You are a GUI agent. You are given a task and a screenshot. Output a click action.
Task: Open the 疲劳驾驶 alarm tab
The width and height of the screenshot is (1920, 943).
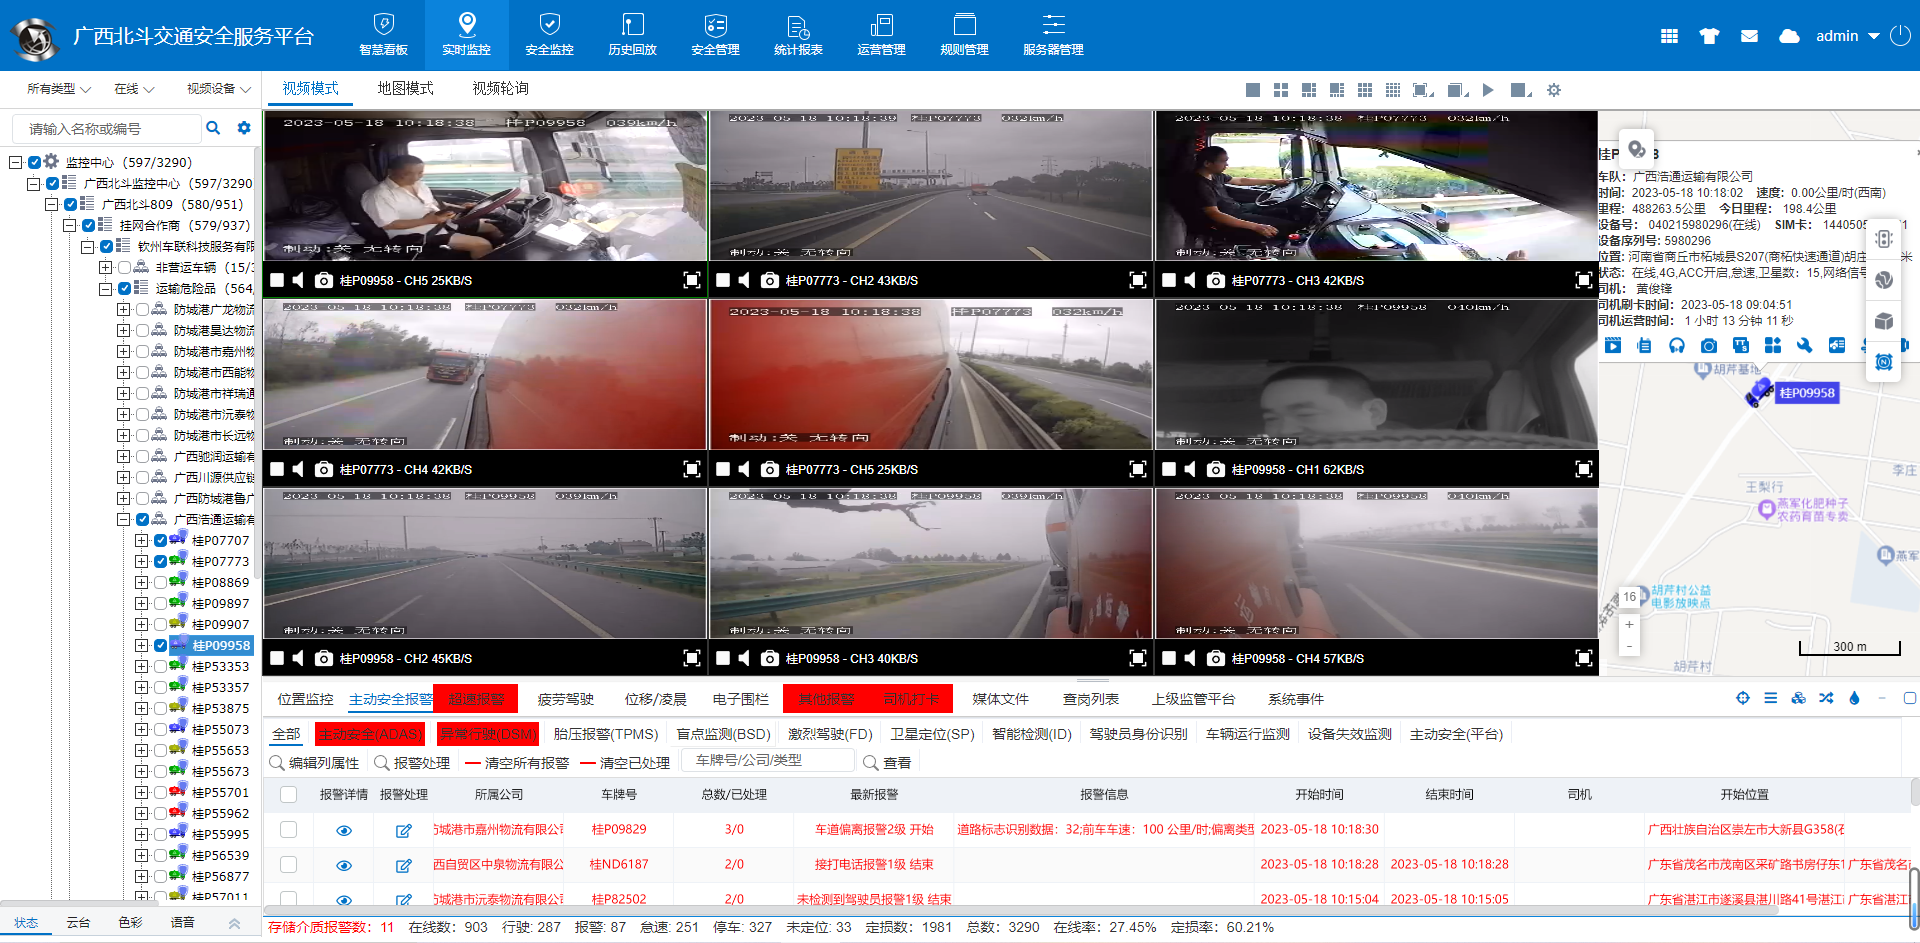565,699
